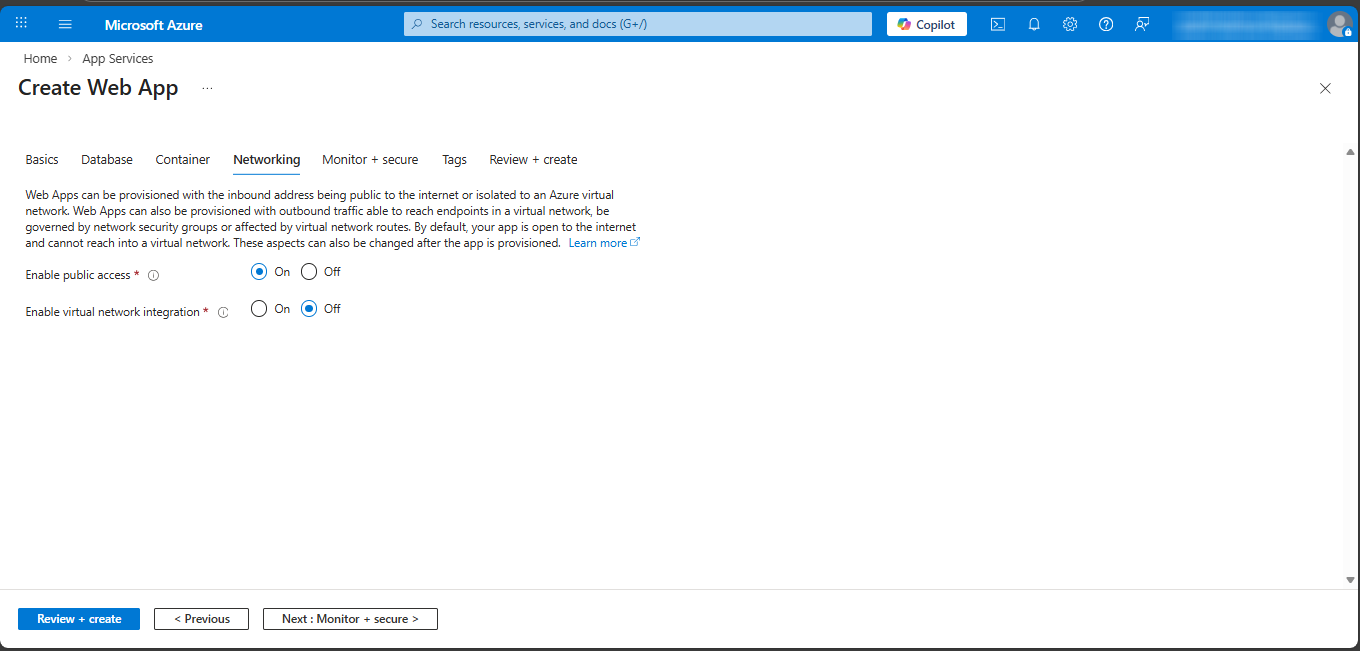Screen dimensions: 1360x651
Task: Set Enable public access to Off
Action: (x=309, y=272)
